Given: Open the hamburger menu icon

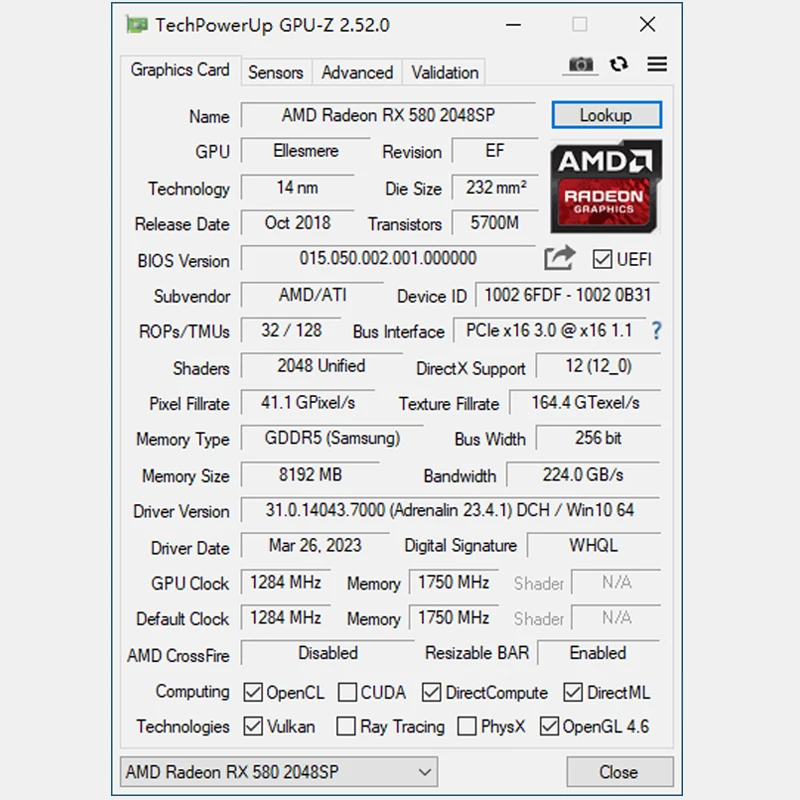Looking at the screenshot, I should coord(657,64).
